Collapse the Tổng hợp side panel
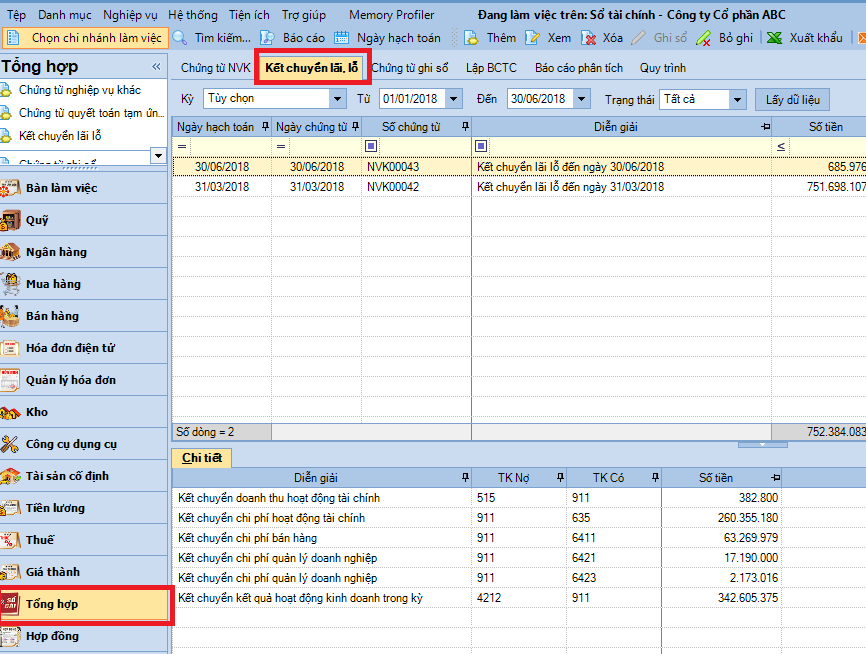The width and height of the screenshot is (866, 654). (156, 67)
